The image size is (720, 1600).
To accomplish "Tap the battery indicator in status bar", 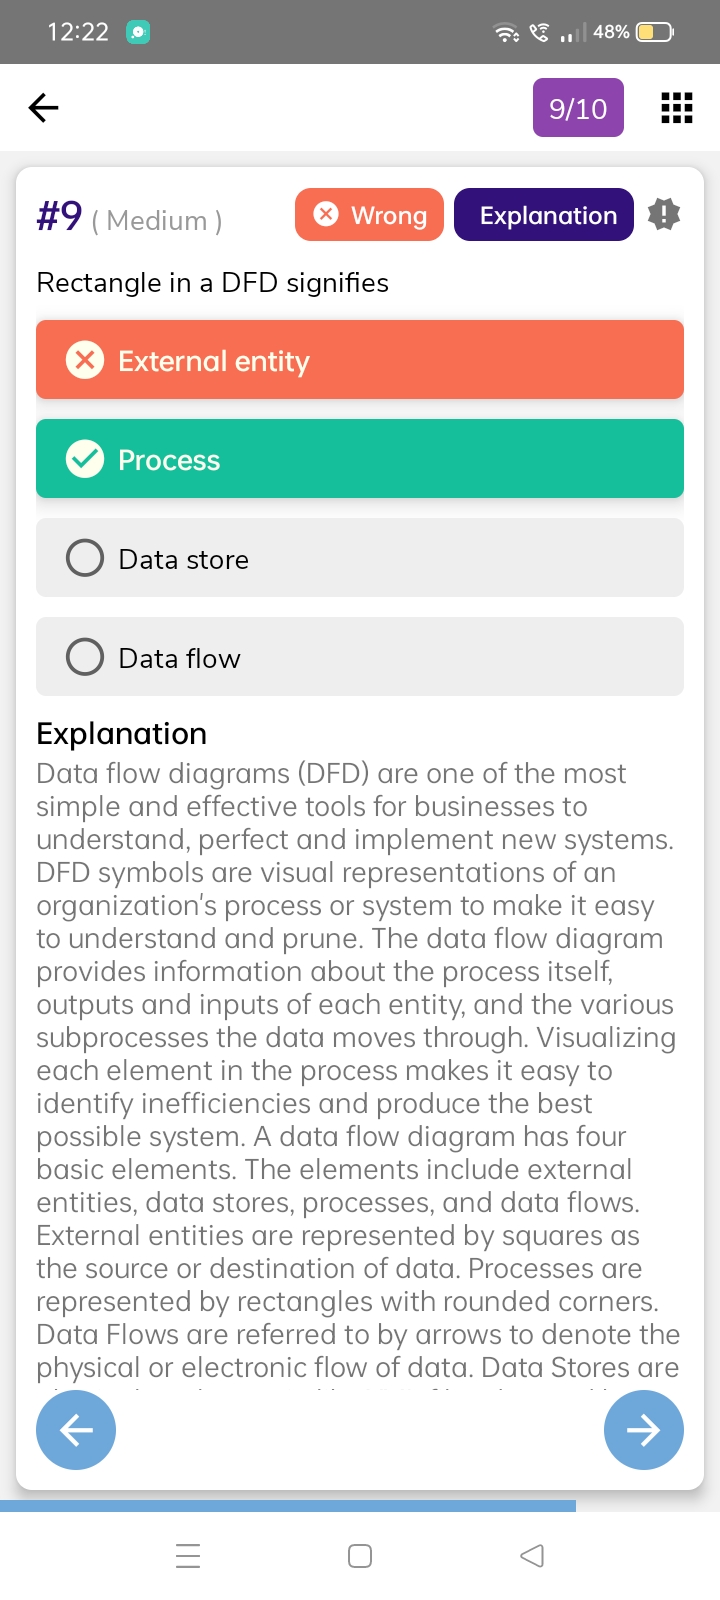I will point(655,32).
